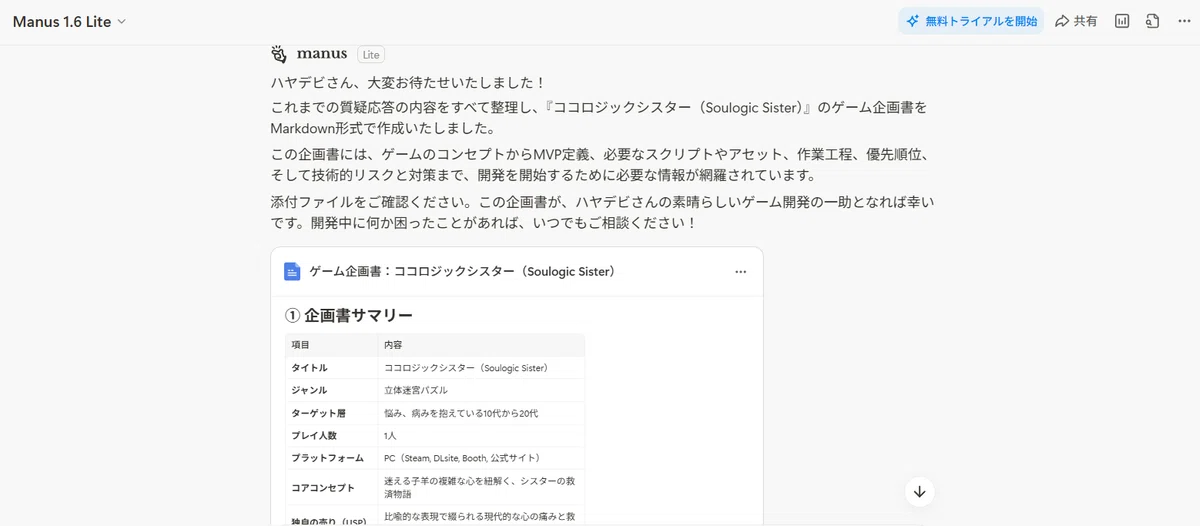The width and height of the screenshot is (1200, 526).
Task: Click the 共有 share button
Action: point(1076,21)
